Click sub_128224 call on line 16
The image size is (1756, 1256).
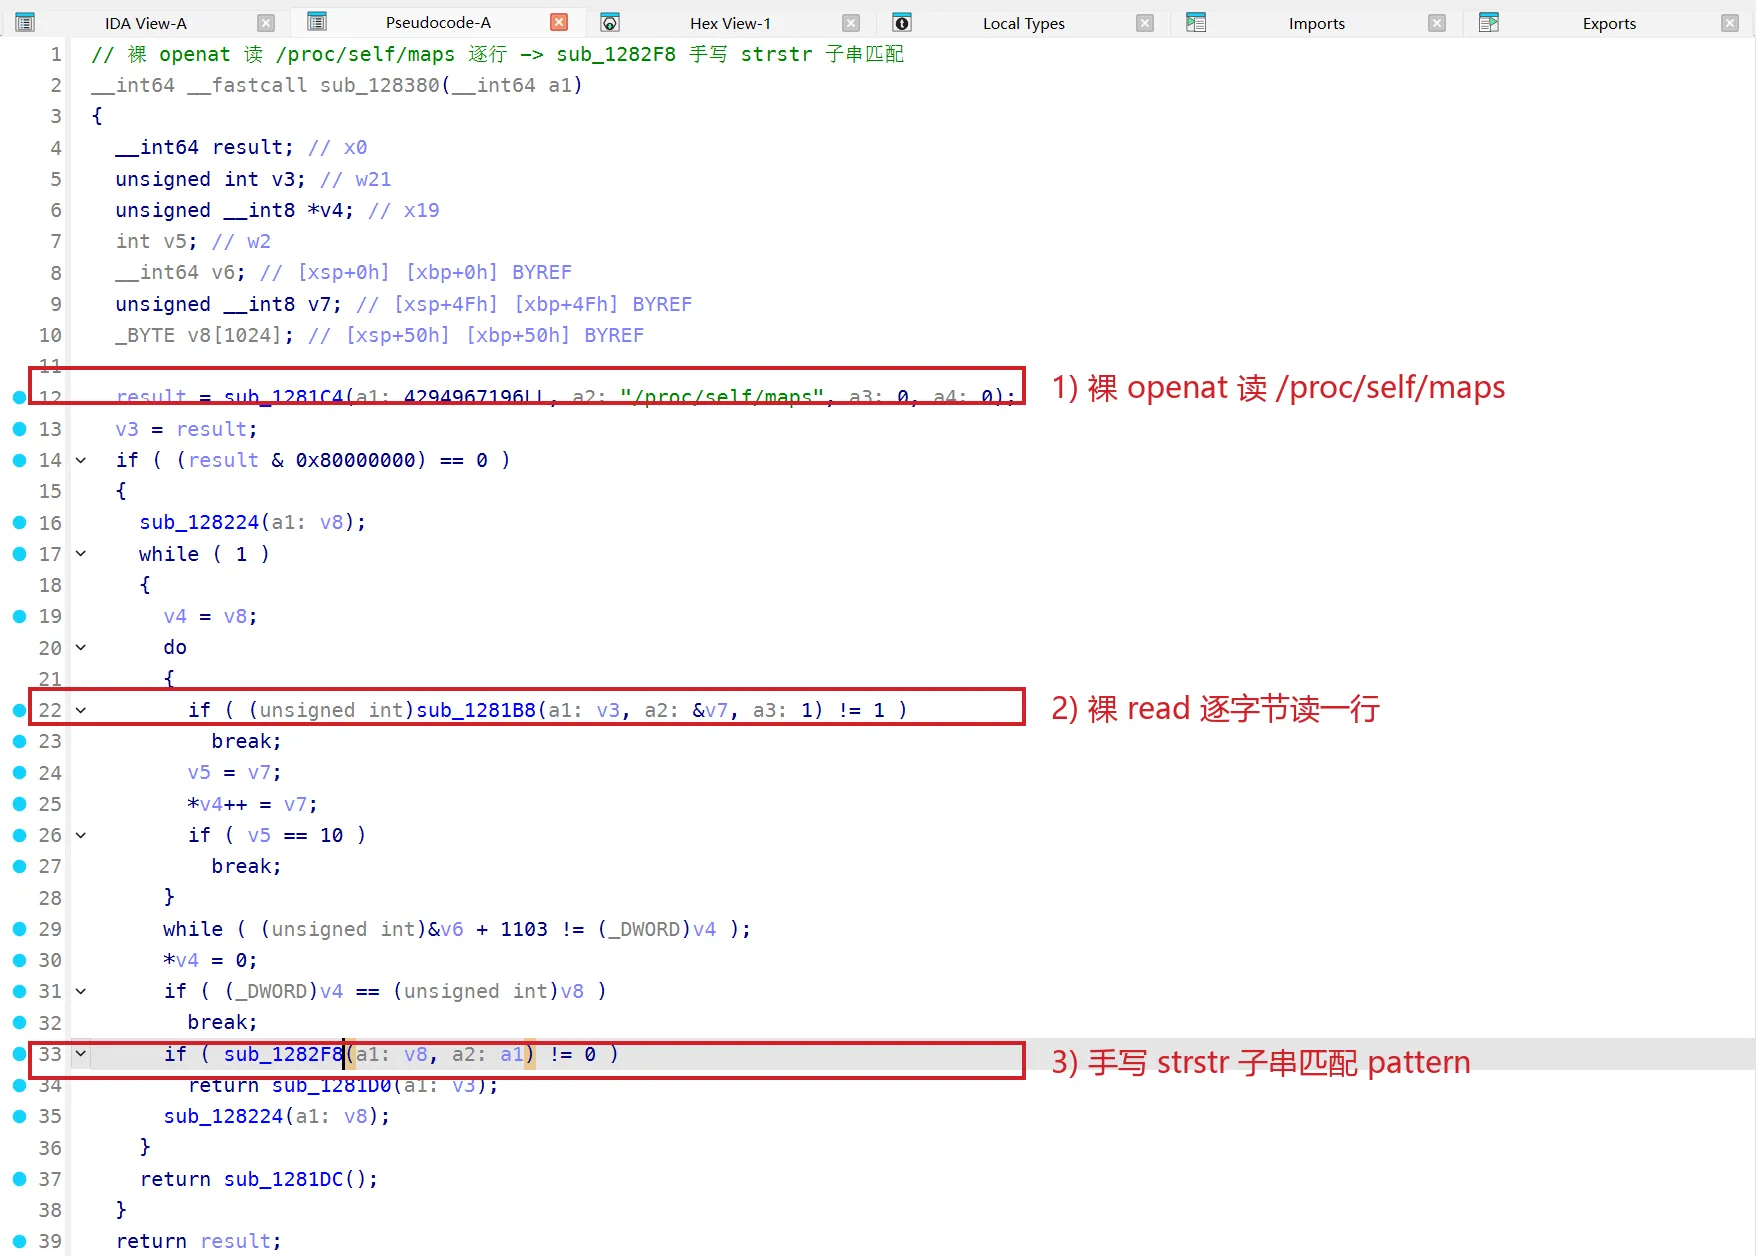200,522
